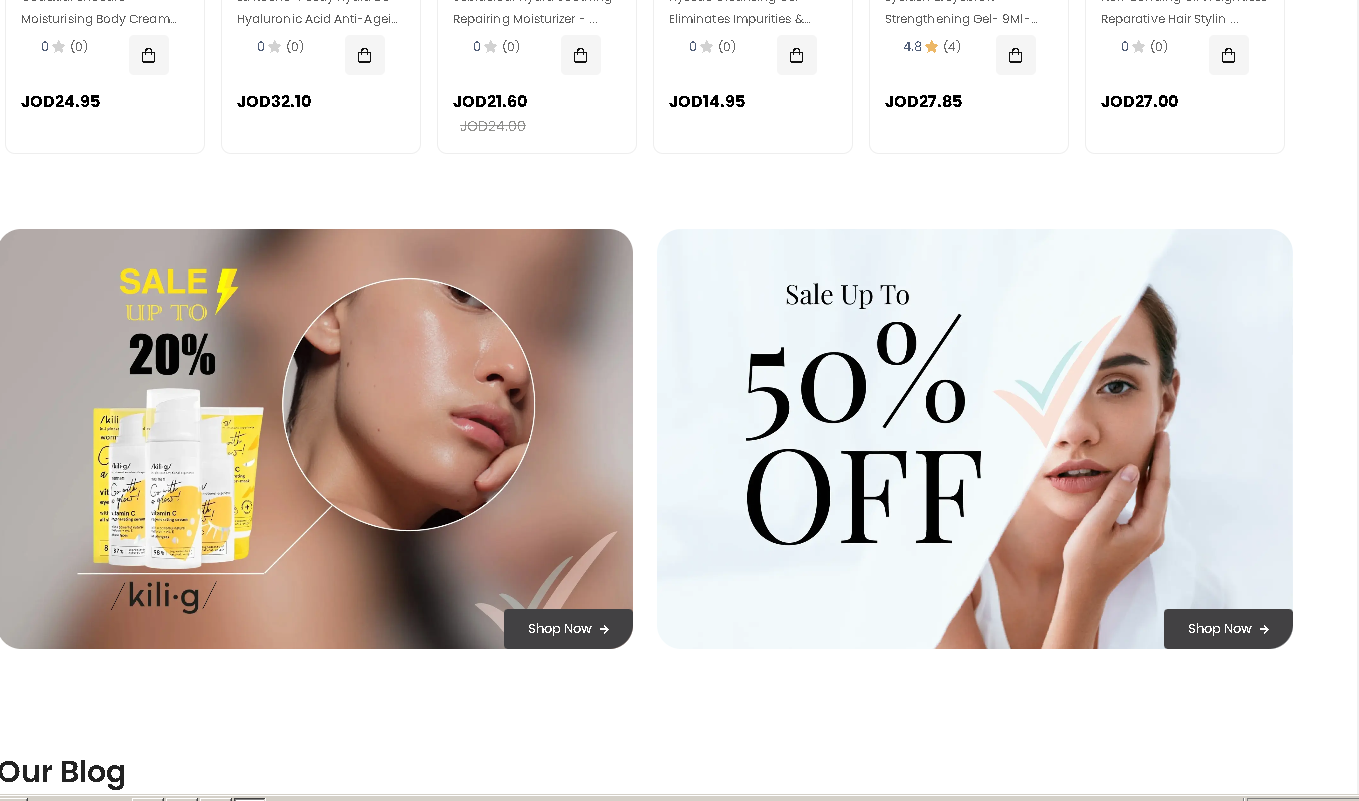This screenshot has height=801, width=1359.
Task: Click the gold star rated 4.8
Action: pos(932,46)
